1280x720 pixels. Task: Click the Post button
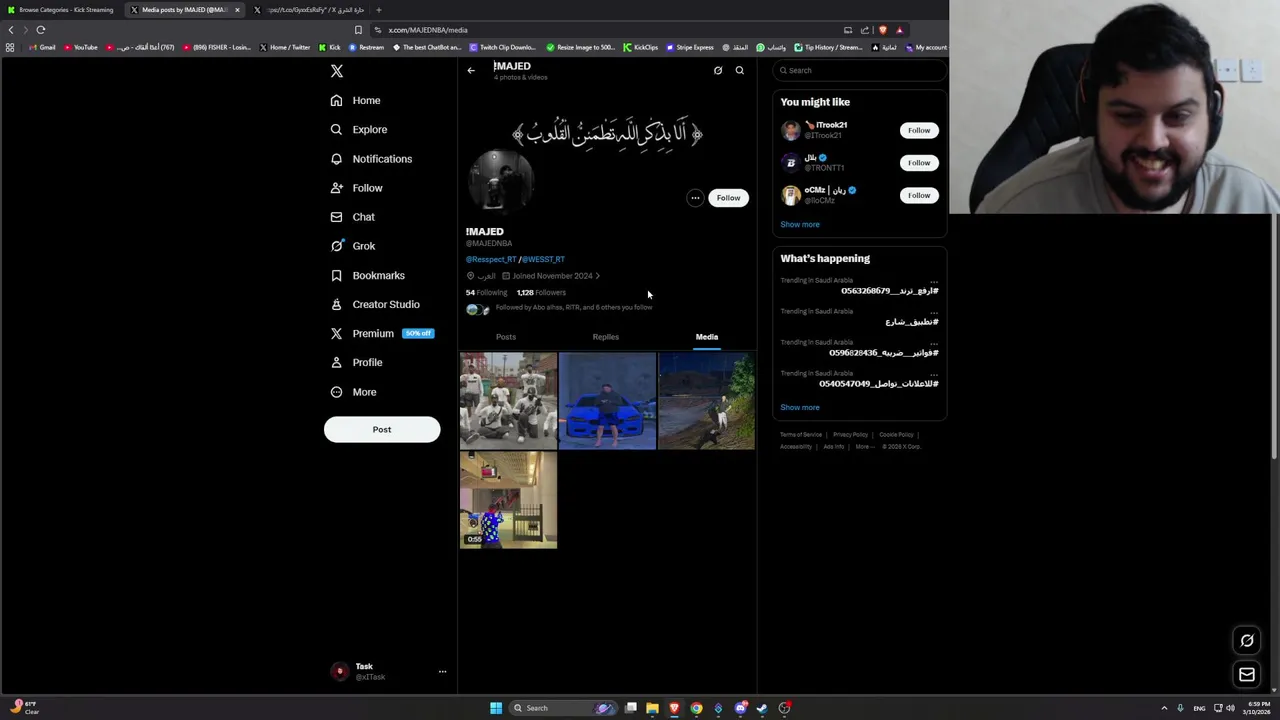pyautogui.click(x=382, y=429)
